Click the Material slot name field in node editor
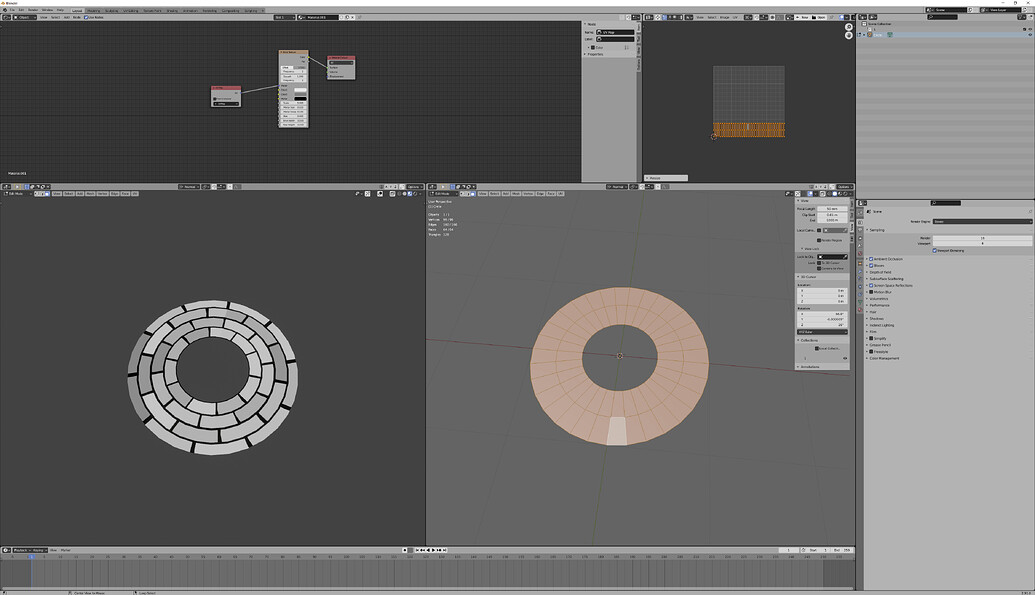 point(321,17)
